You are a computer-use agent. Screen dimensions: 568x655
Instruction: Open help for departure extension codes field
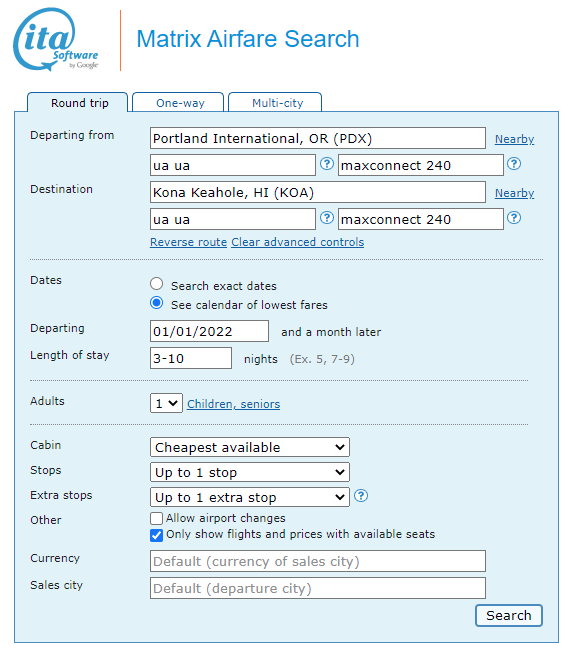(x=514, y=164)
